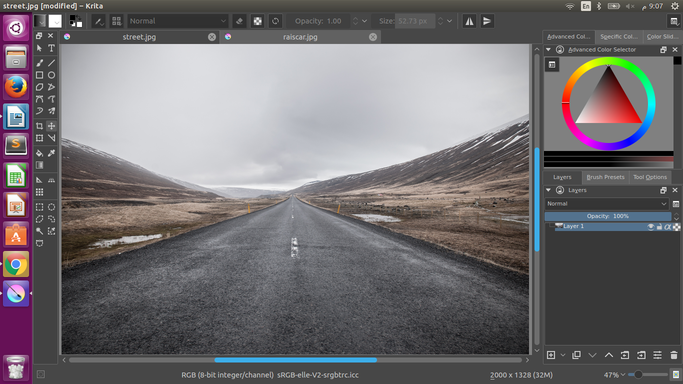Viewport: 683px width, 384px height.
Task: Open layer properties sliders icon
Action: [x=657, y=355]
